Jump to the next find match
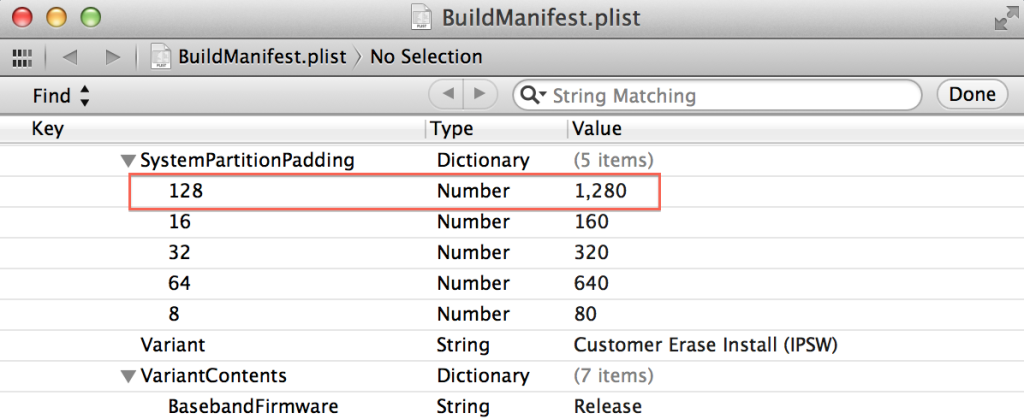Image resolution: width=1024 pixels, height=419 pixels. tap(480, 95)
